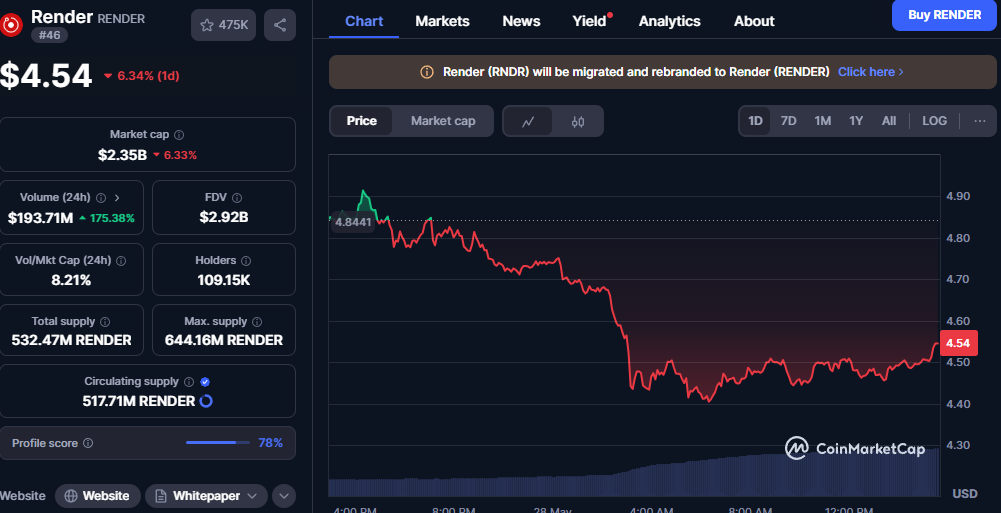Follow the Click here migration link
1001x513 pixels.
(x=870, y=71)
